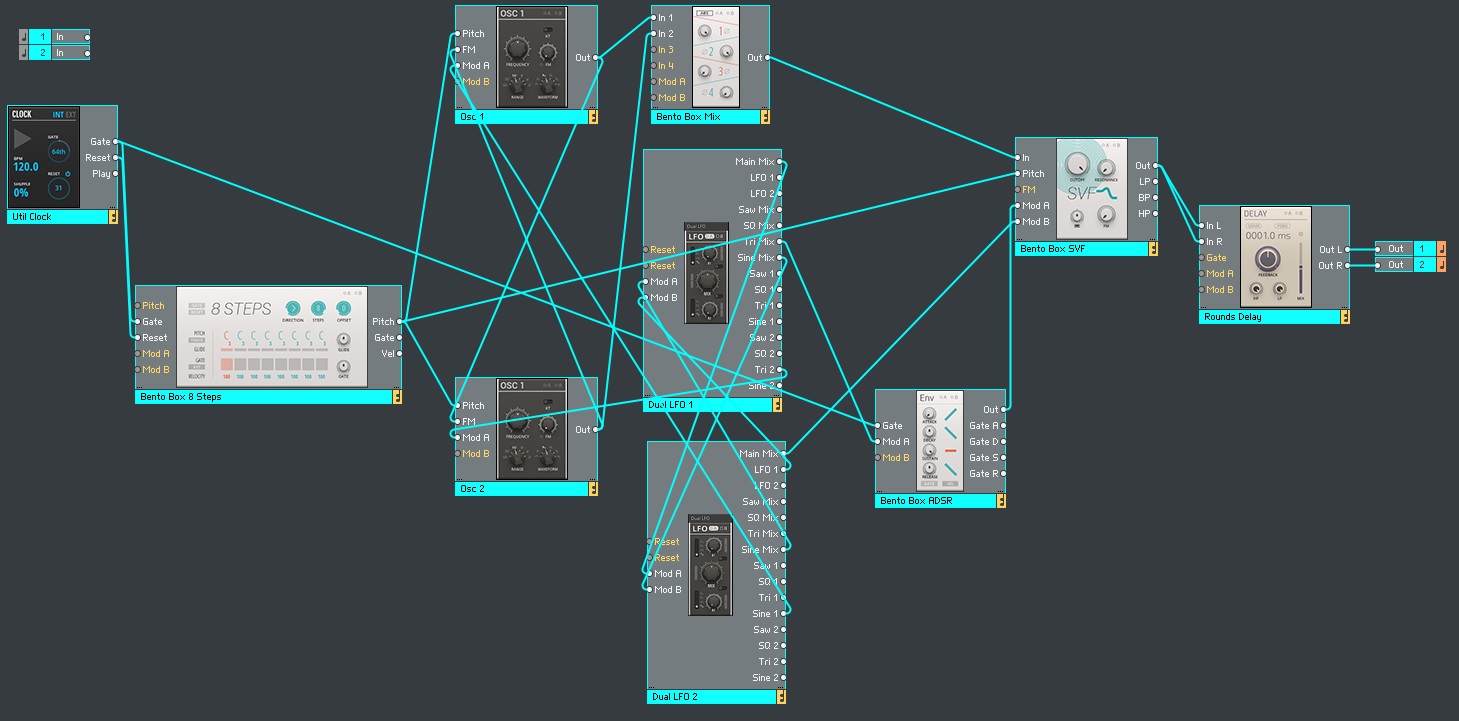Select the Rounds Delay title bar

click(1270, 317)
